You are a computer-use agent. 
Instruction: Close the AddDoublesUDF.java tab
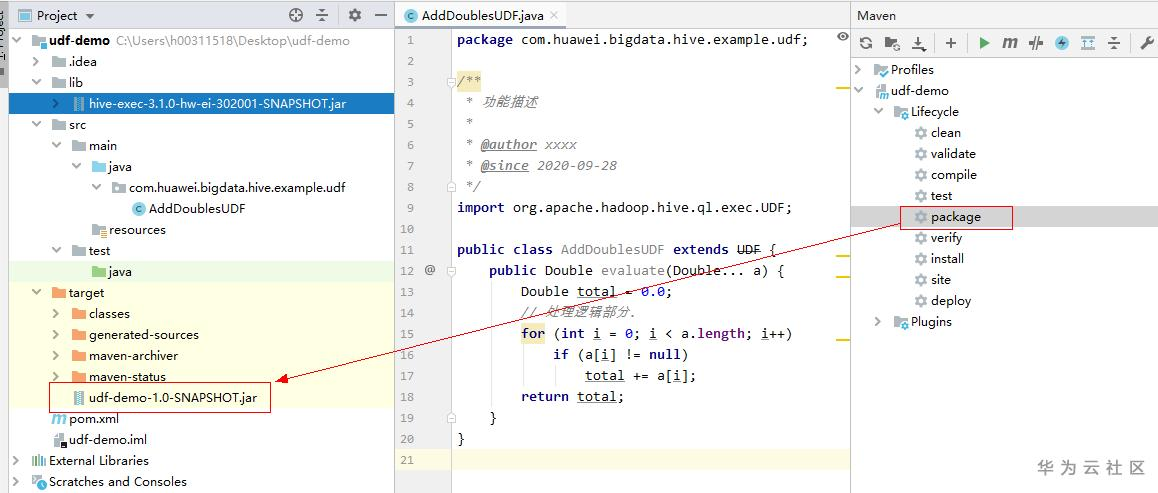click(x=554, y=15)
